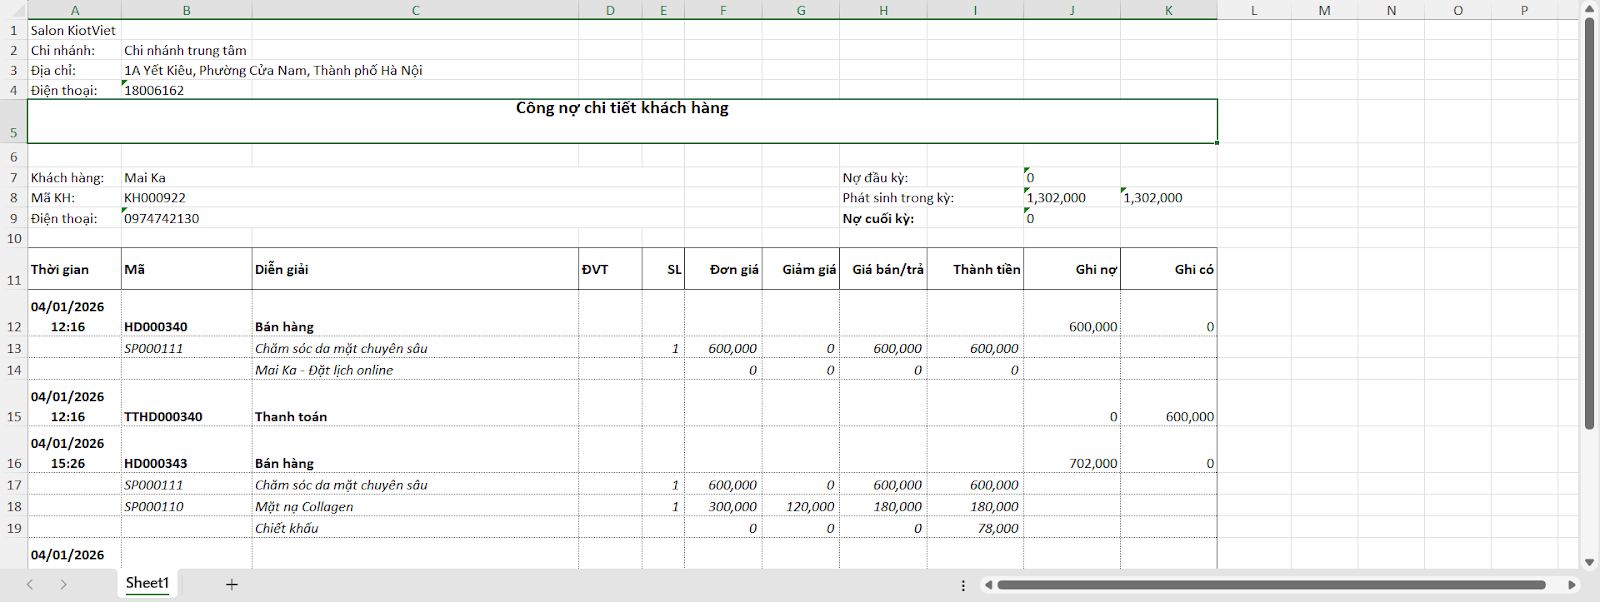Click the 'Nợ đầu kỳ:' label
Screen dimensions: 1600x602
(875, 178)
